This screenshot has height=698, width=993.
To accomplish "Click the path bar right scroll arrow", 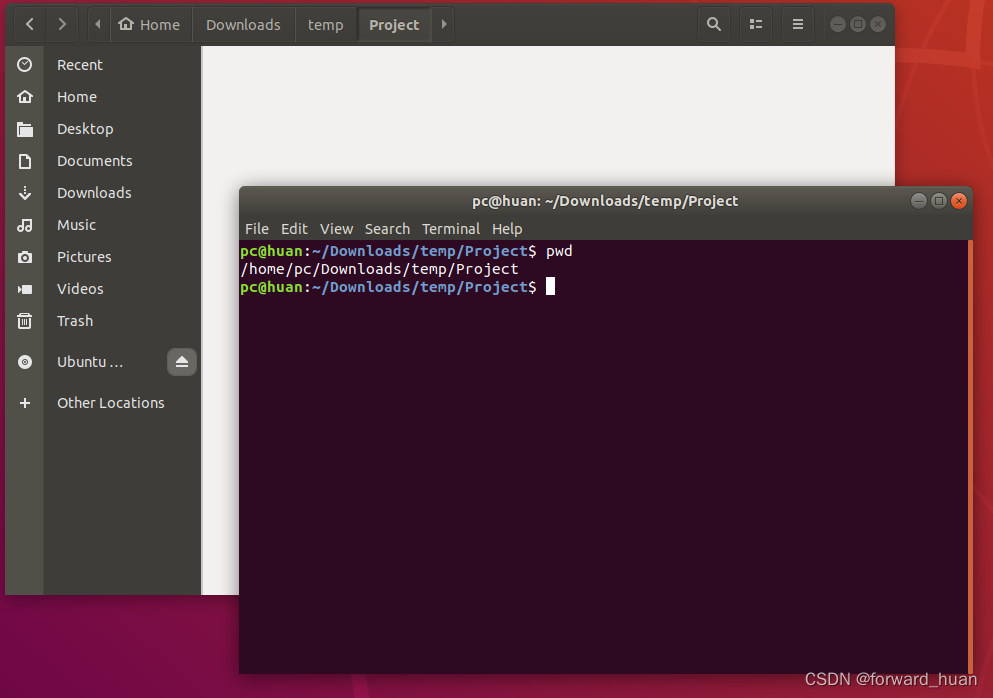I will pos(443,24).
